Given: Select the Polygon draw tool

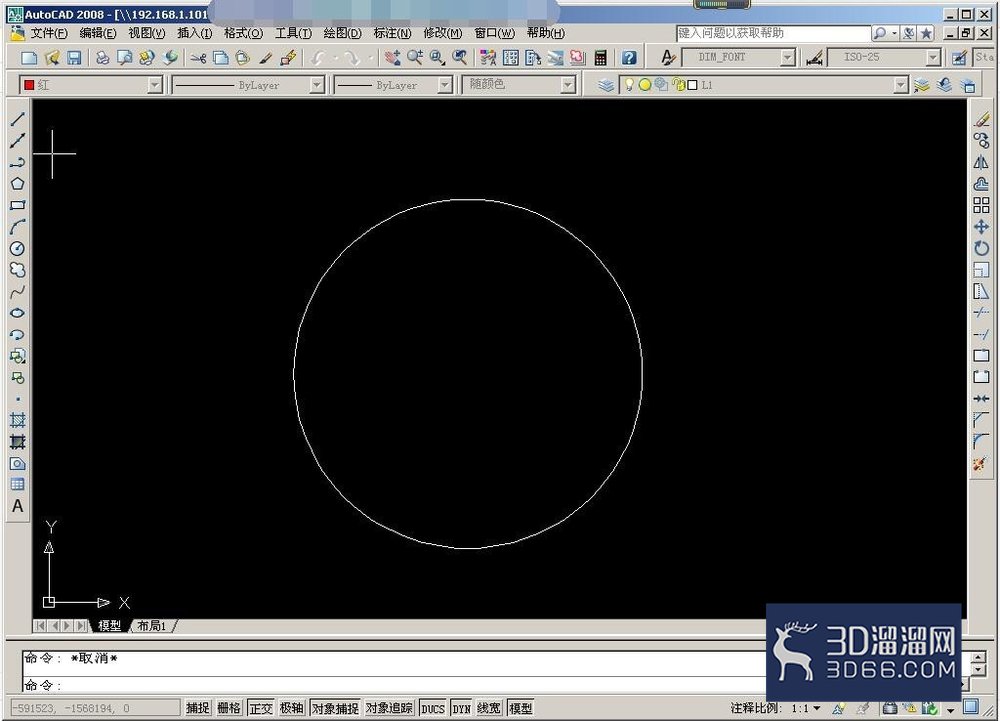Looking at the screenshot, I should (x=17, y=184).
